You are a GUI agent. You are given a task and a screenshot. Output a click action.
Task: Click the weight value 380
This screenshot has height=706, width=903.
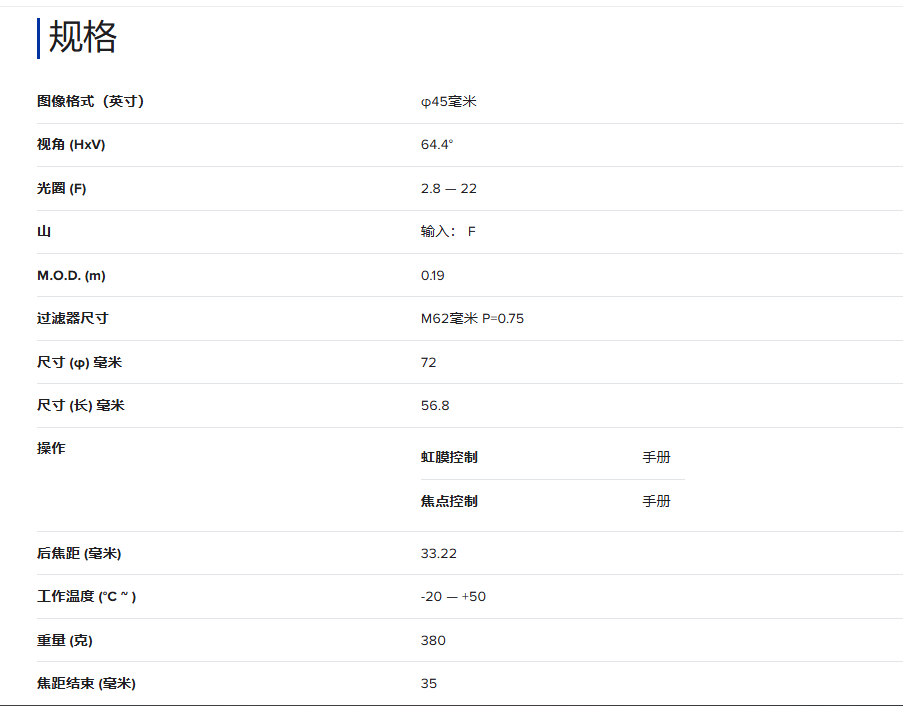coord(433,640)
